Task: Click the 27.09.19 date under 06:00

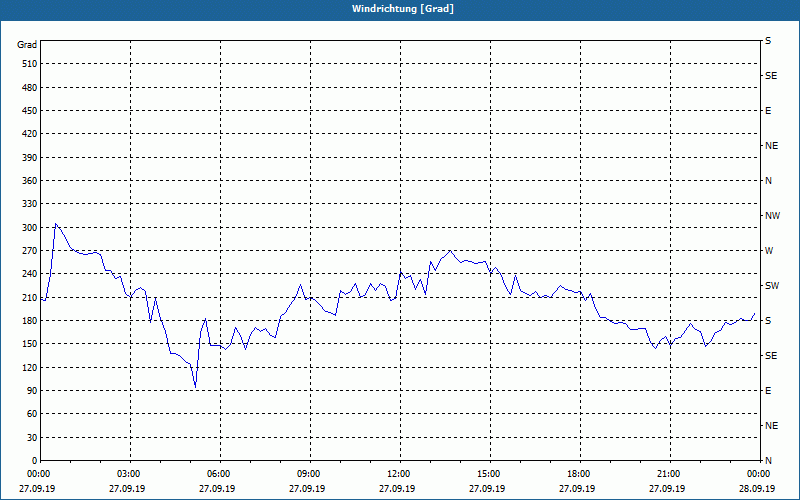Action: (x=217, y=488)
